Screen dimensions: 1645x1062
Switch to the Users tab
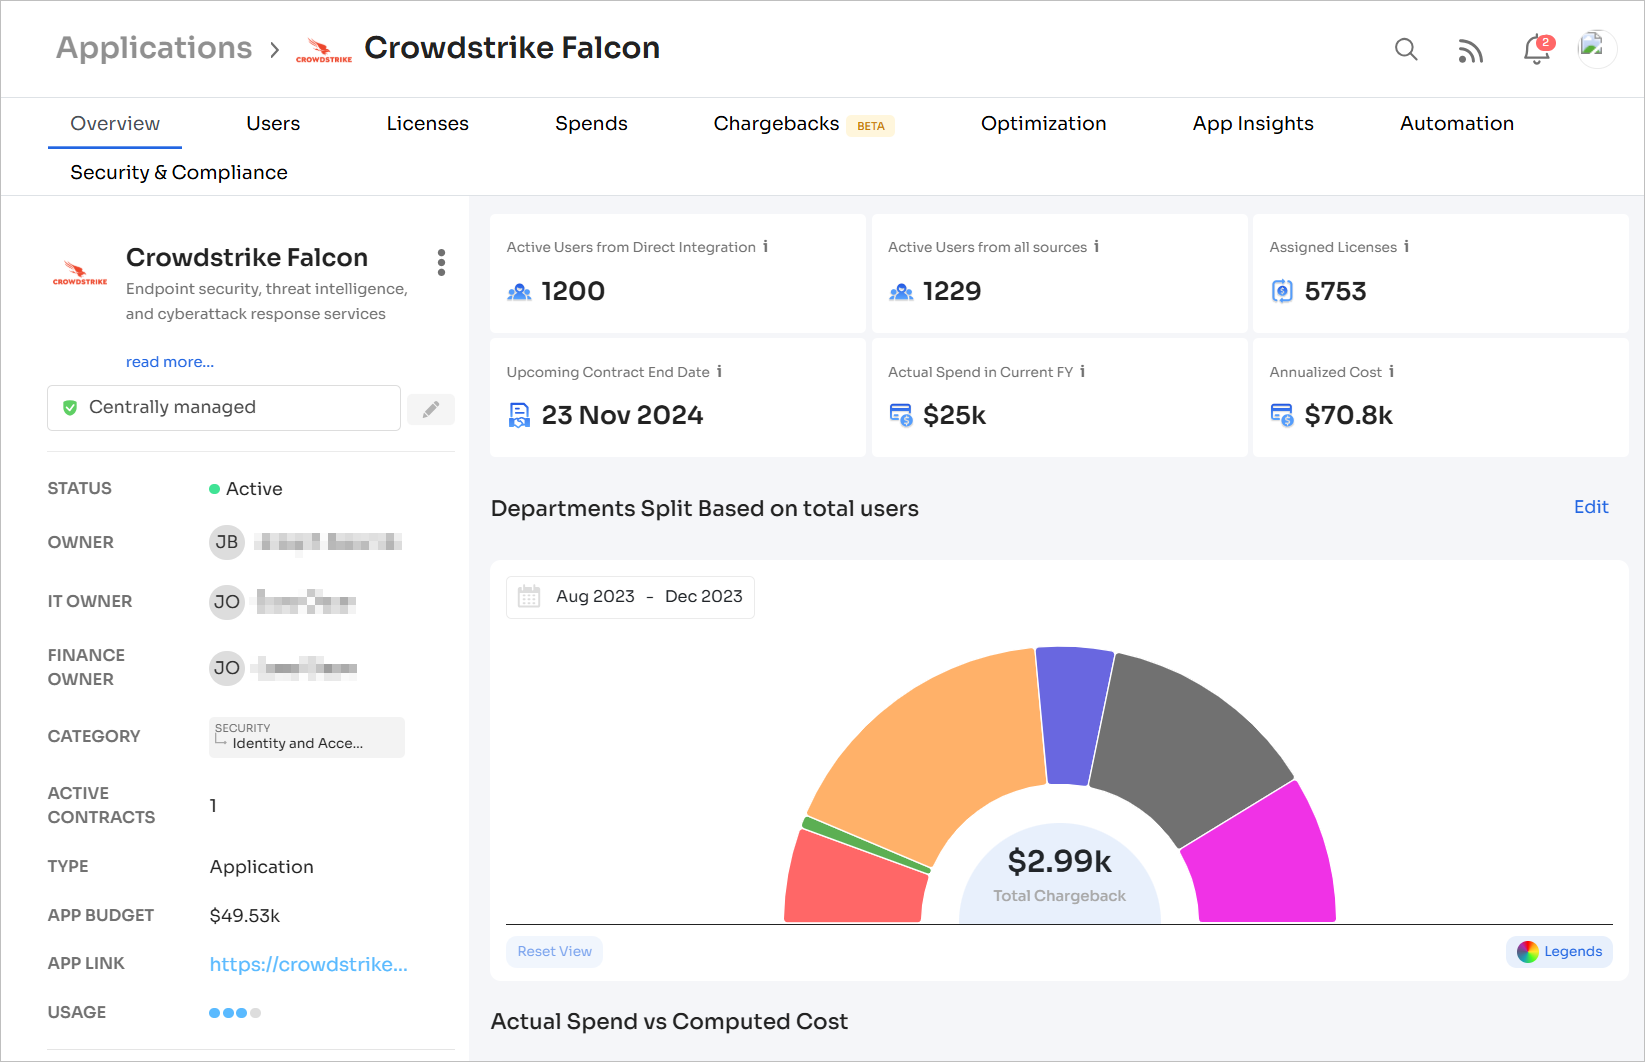pos(273,124)
